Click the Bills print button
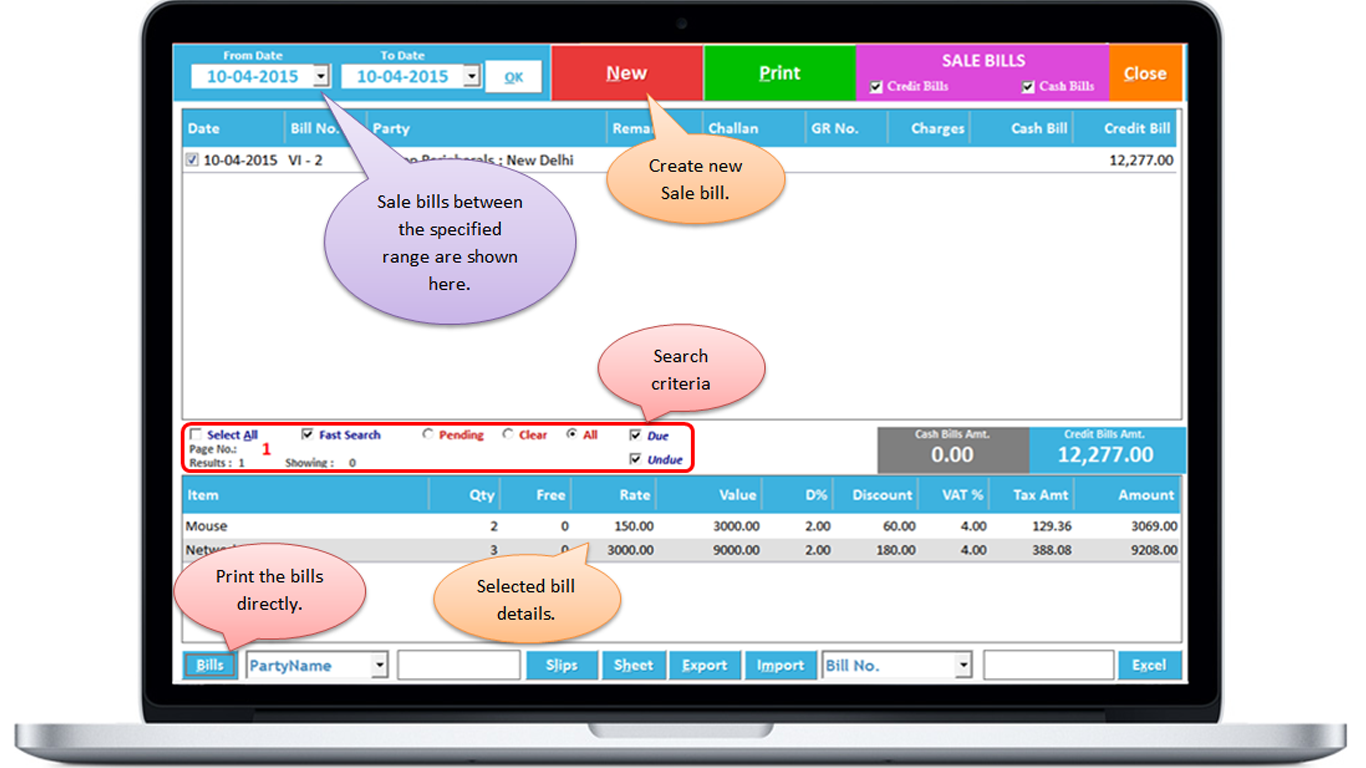Image resolution: width=1366 pixels, height=768 pixels. pos(210,665)
